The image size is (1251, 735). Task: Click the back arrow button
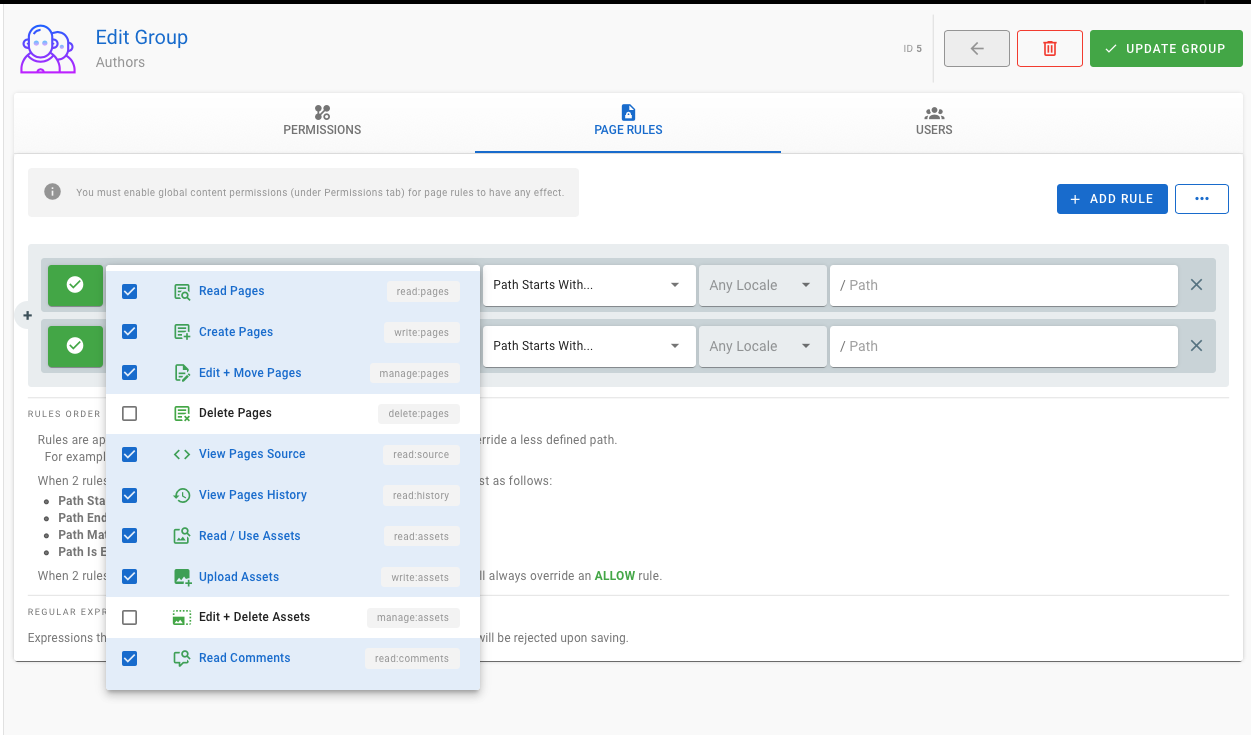pyautogui.click(x=977, y=48)
